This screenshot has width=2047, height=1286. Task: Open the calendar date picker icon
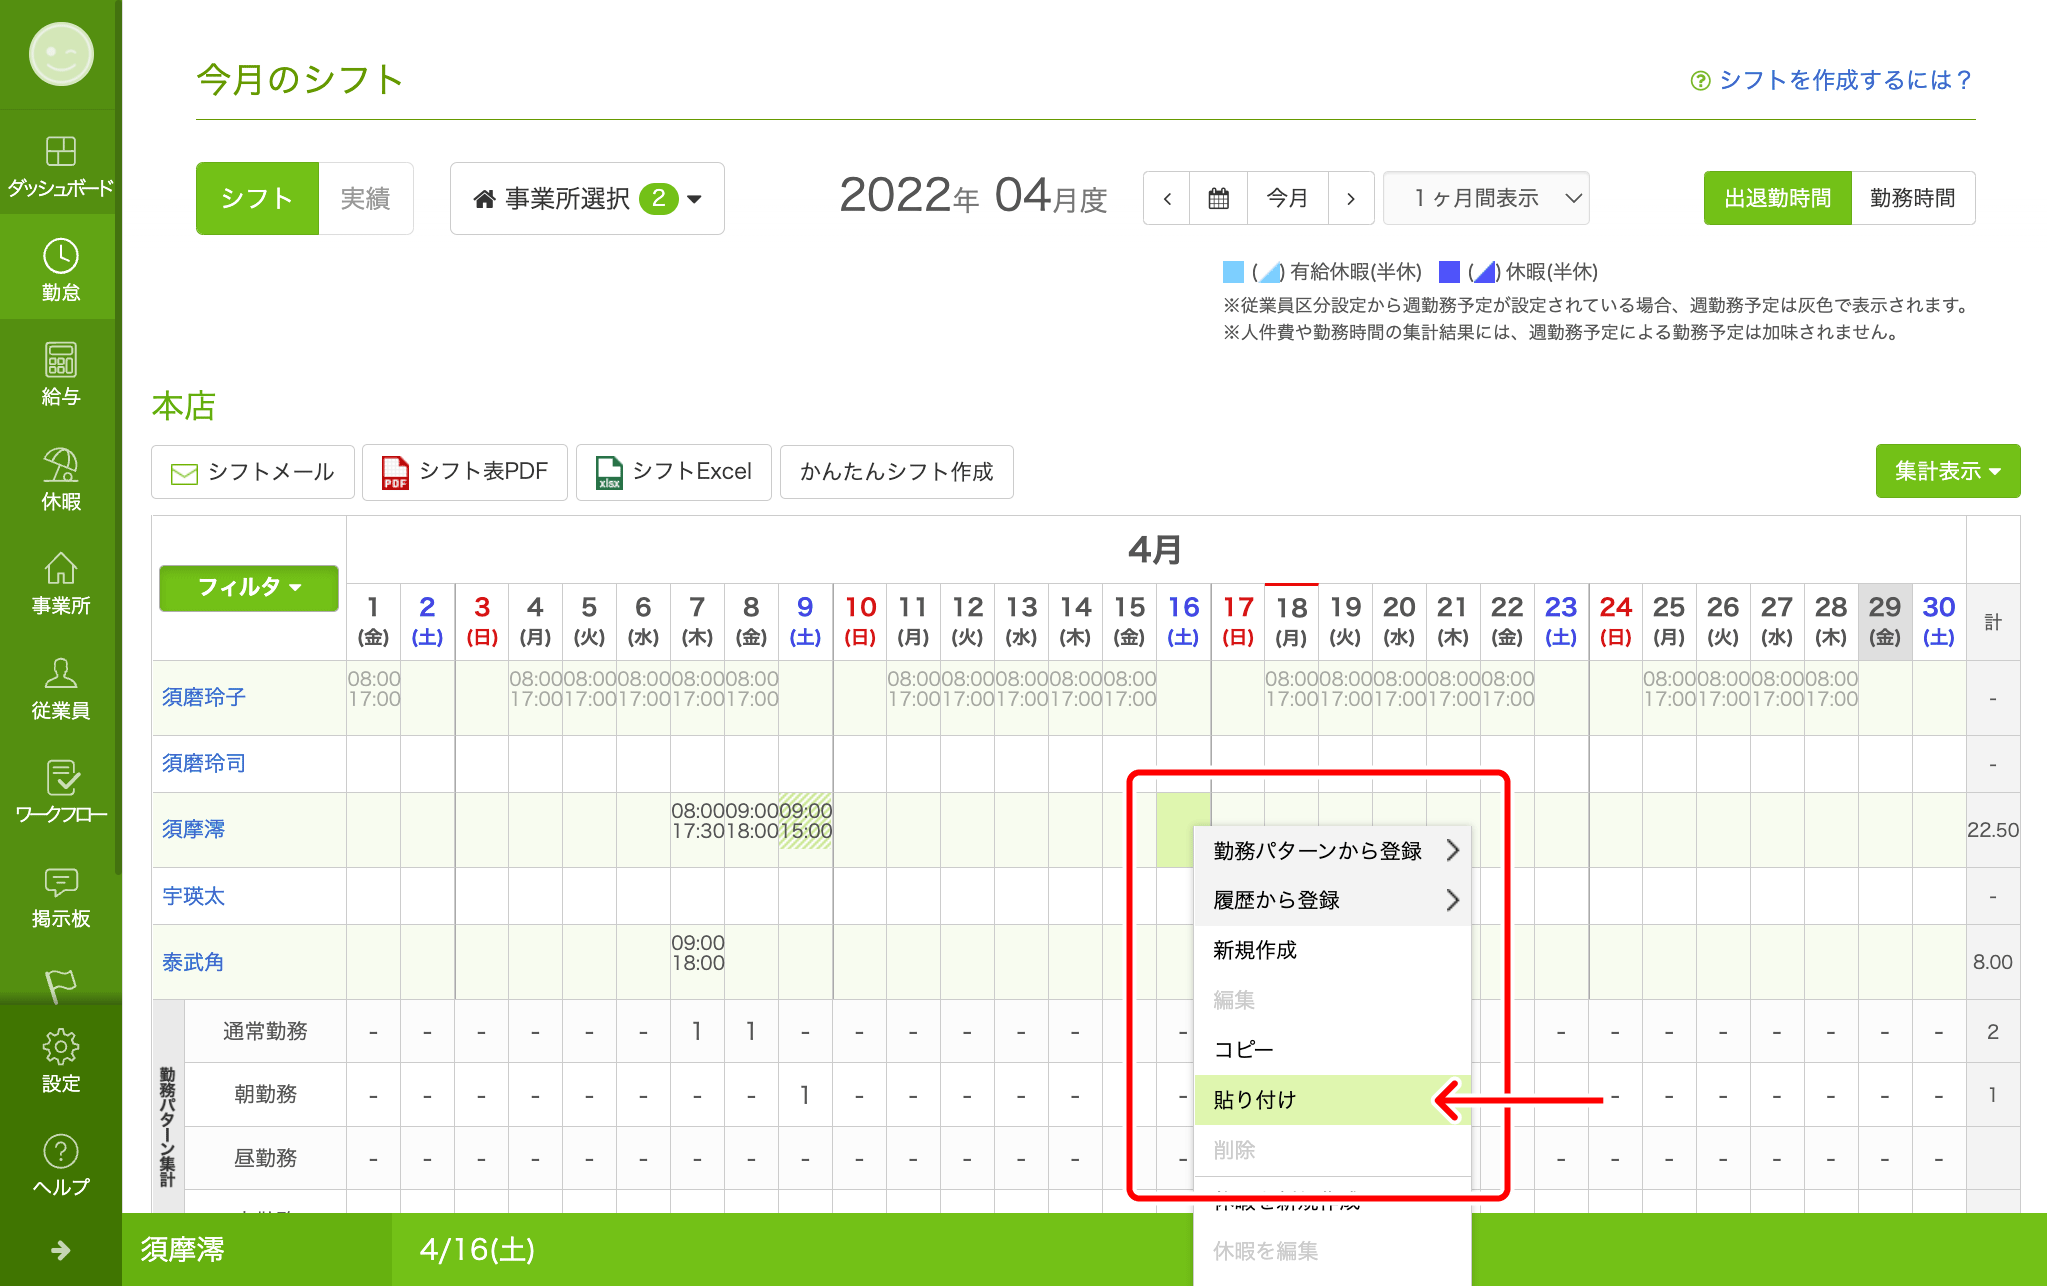coord(1218,198)
